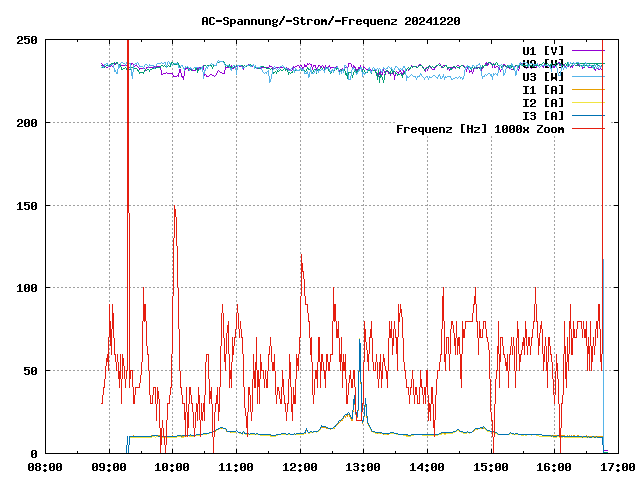Click the I3 [A] legend entry
The height and width of the screenshot is (480, 640).
click(543, 115)
